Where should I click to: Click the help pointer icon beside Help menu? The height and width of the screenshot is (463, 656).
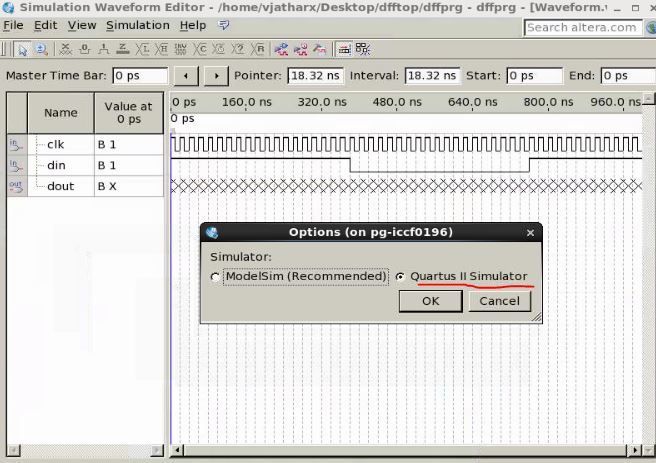(224, 26)
